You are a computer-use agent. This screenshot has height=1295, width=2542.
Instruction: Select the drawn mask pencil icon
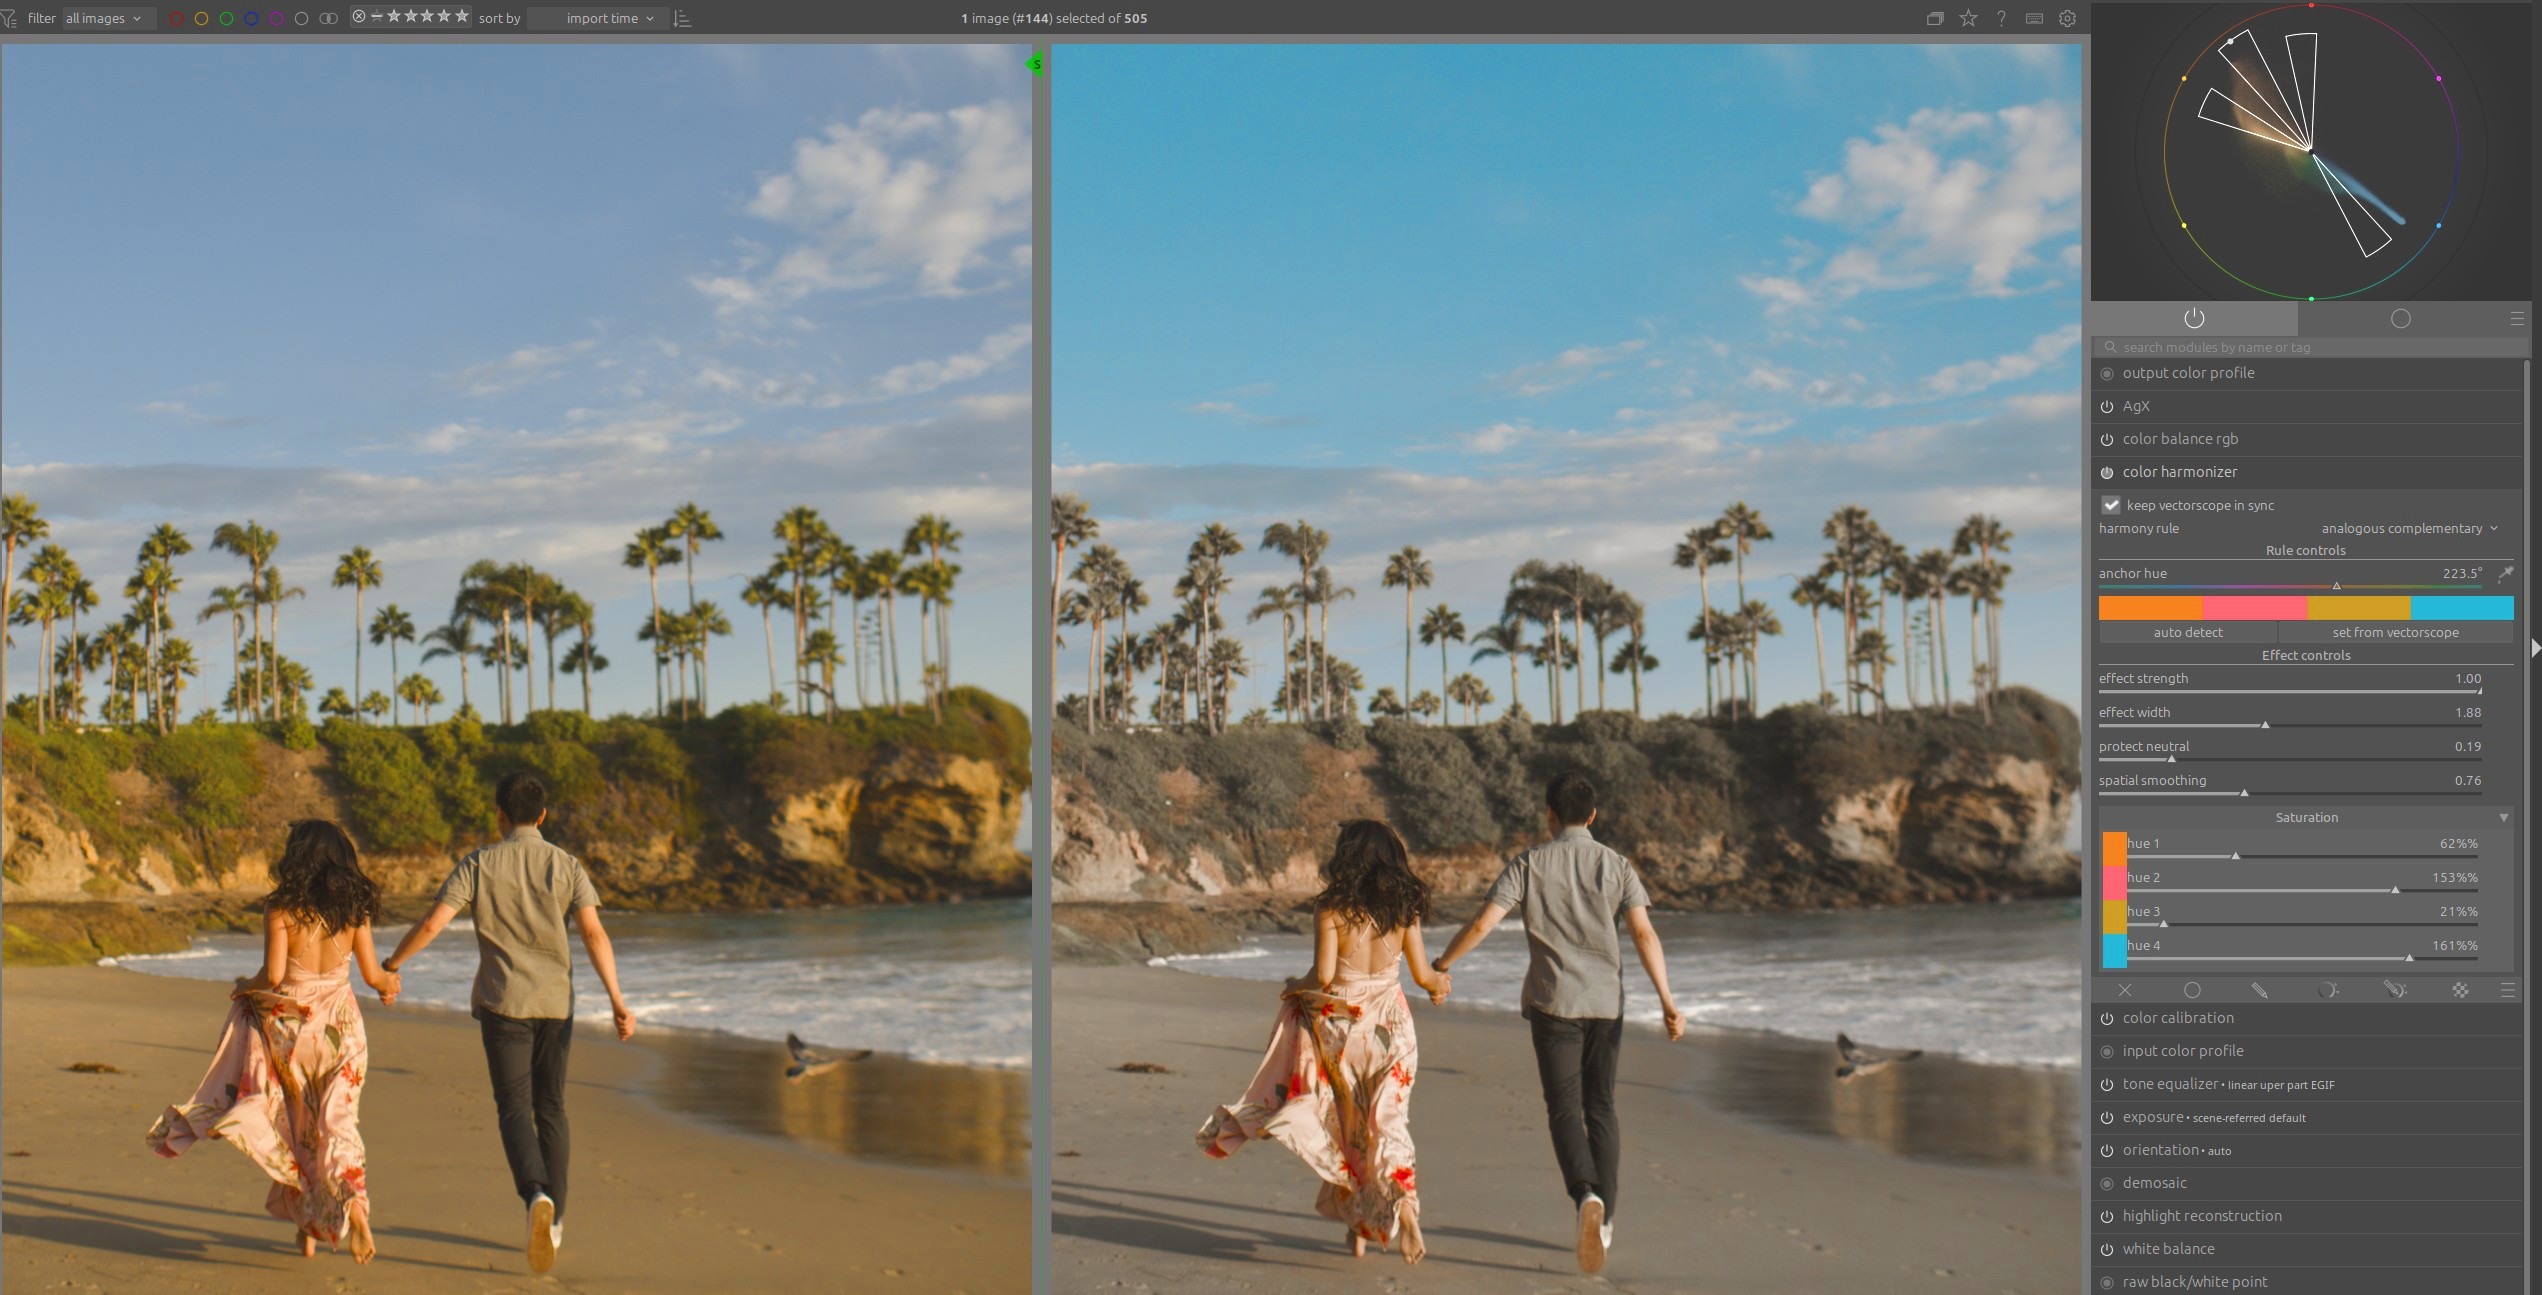point(2259,990)
